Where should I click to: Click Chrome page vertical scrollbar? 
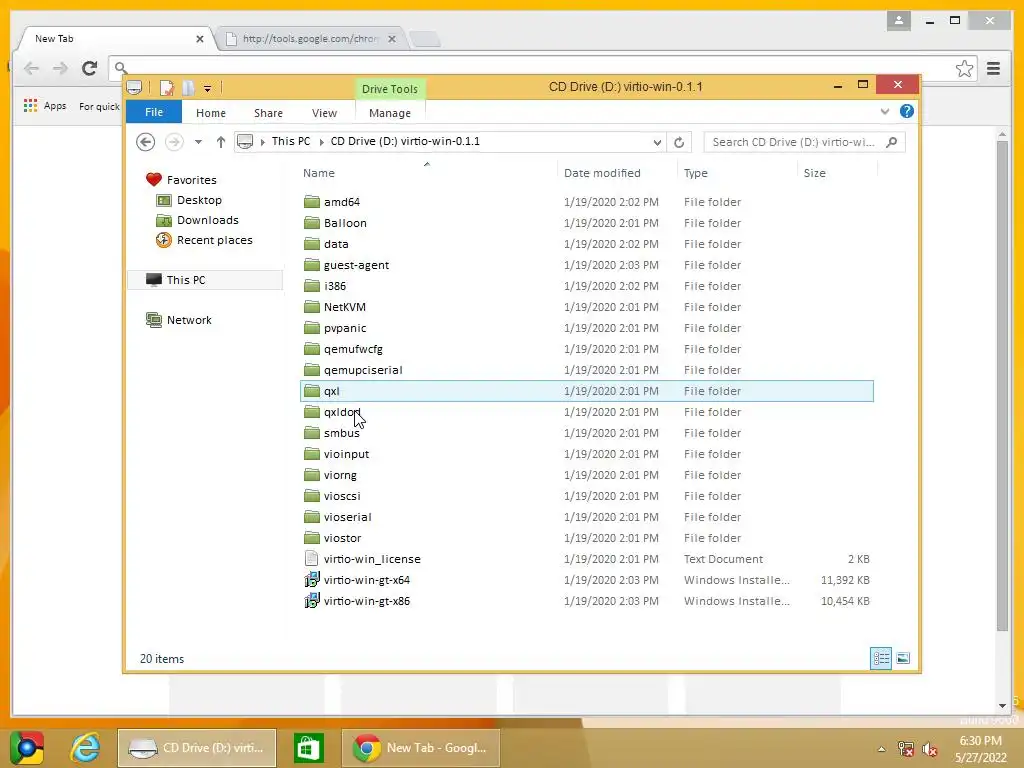pyautogui.click(x=1003, y=385)
